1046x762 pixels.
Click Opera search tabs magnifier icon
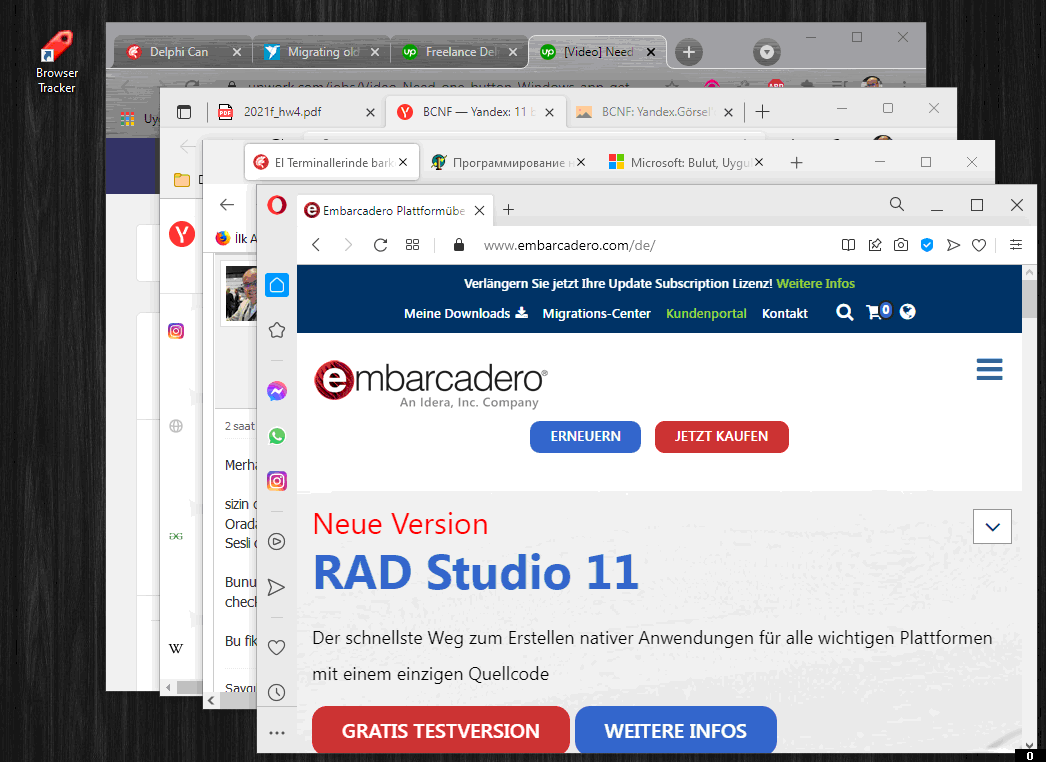pyautogui.click(x=897, y=204)
